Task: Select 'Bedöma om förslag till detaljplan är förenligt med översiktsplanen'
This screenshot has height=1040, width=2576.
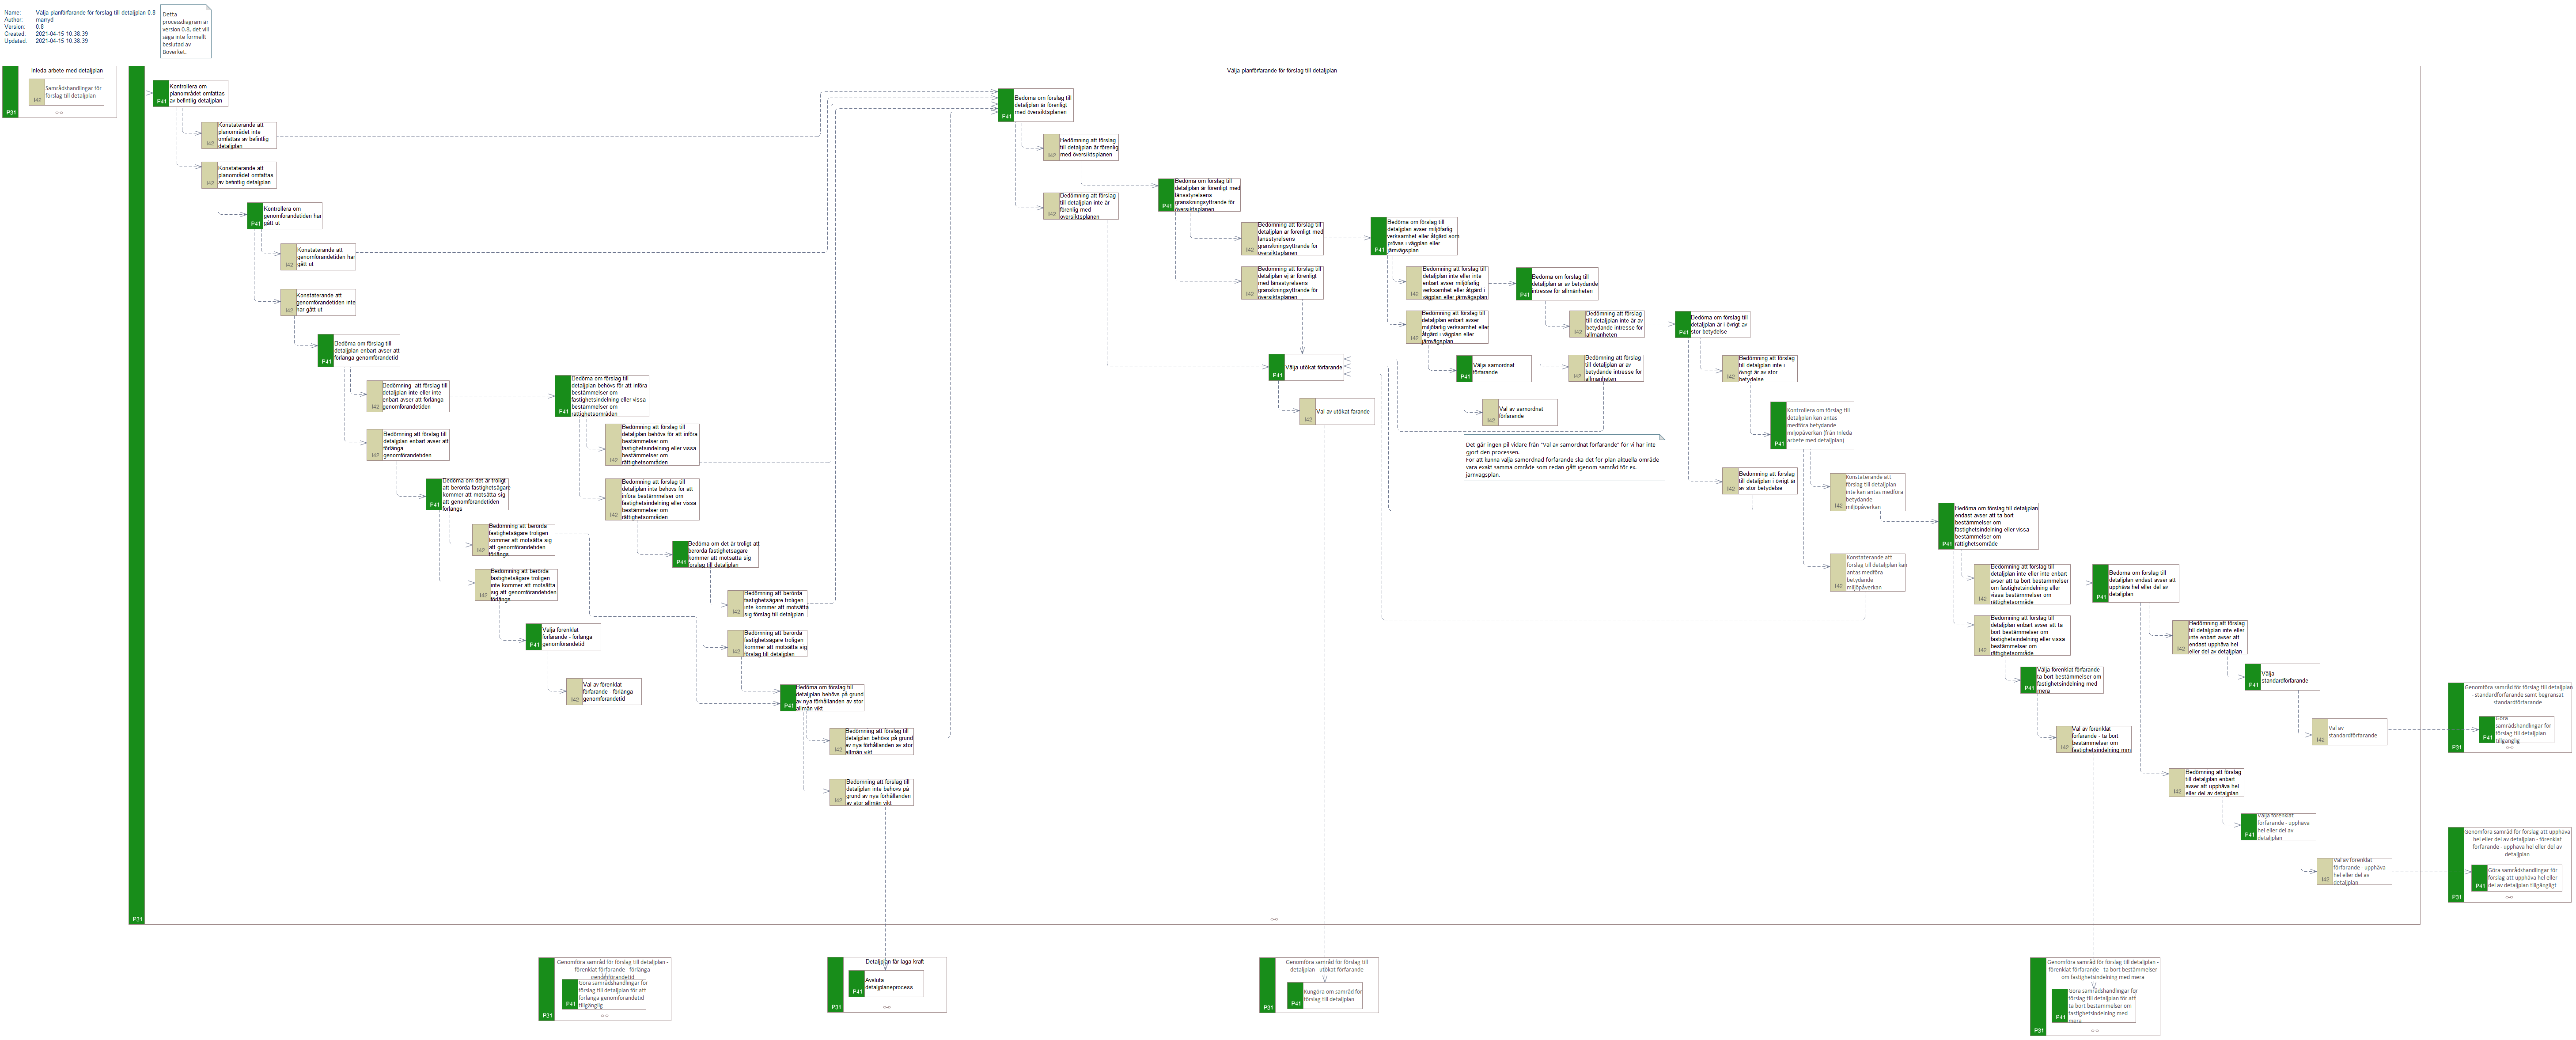Action: (1042, 105)
